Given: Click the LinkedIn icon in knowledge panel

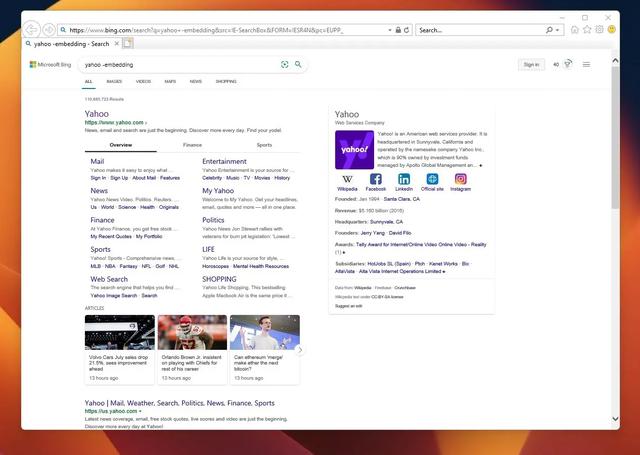Looking at the screenshot, I should (403, 179).
